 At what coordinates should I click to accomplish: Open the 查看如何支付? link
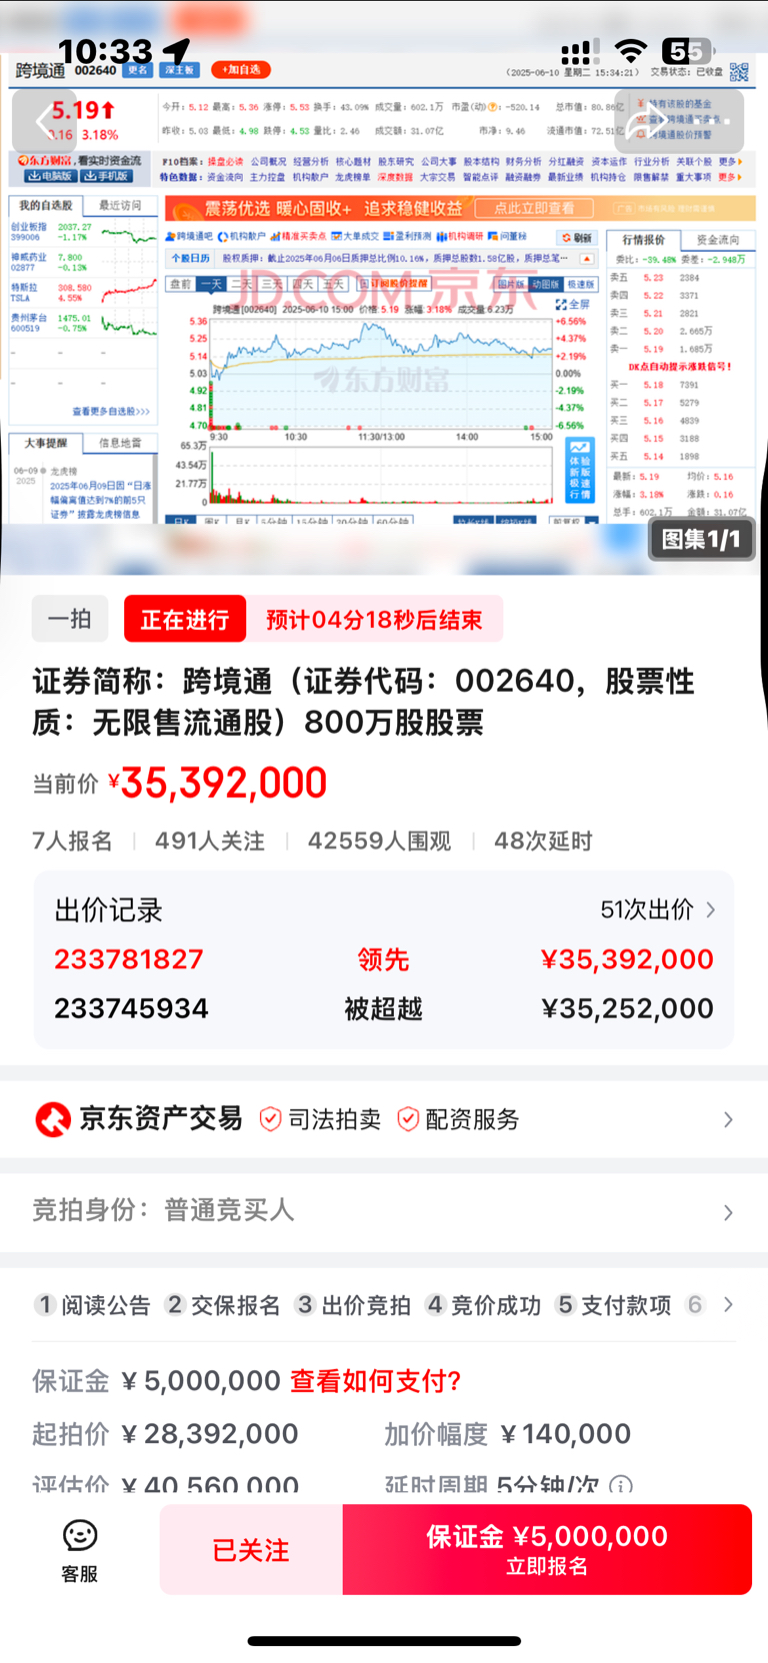coord(376,1381)
